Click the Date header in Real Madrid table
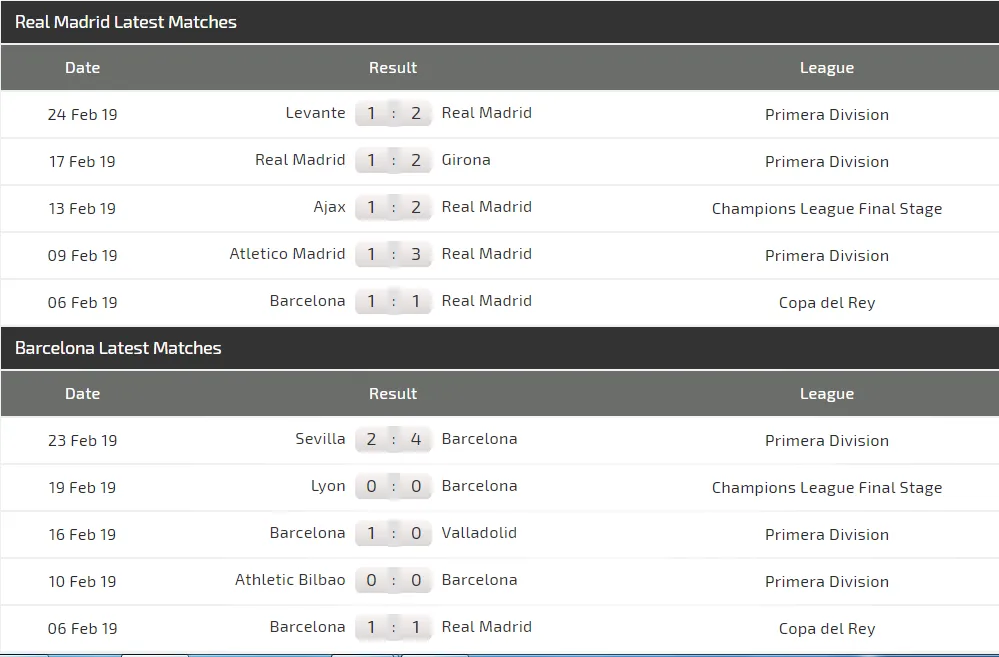This screenshot has height=657, width=999. (82, 68)
